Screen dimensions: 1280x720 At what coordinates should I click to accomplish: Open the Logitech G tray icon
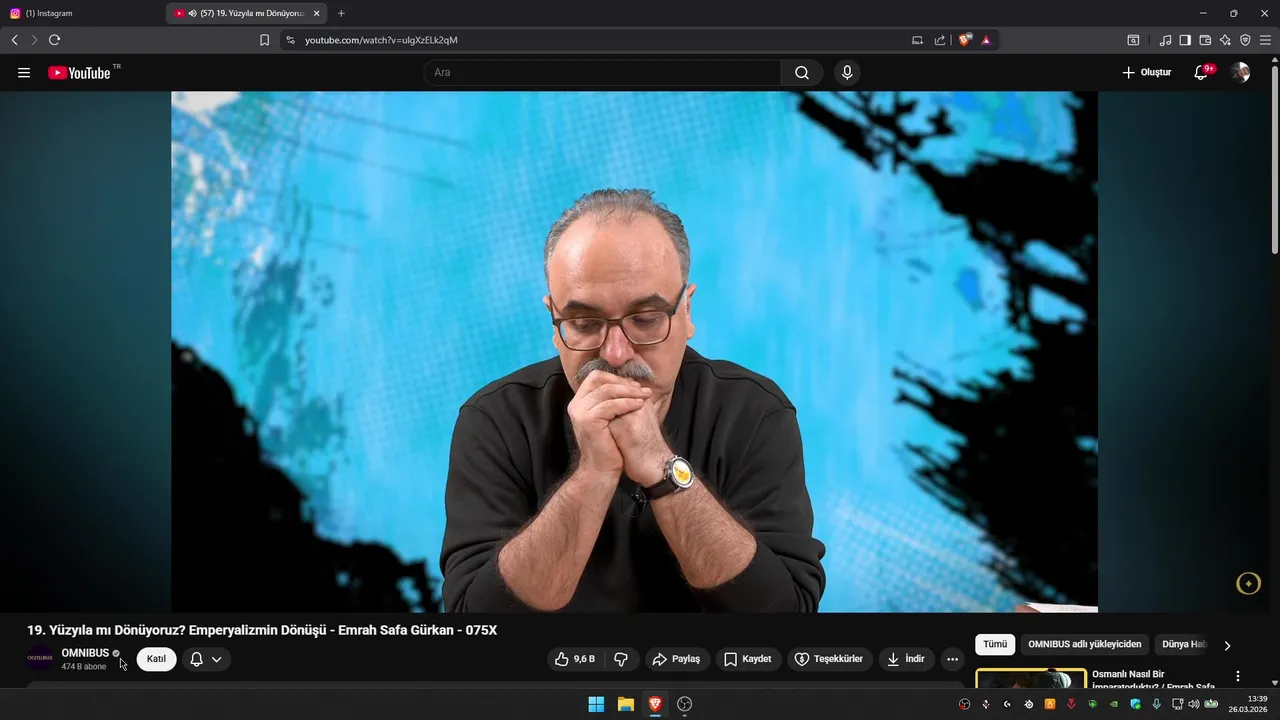click(1007, 704)
